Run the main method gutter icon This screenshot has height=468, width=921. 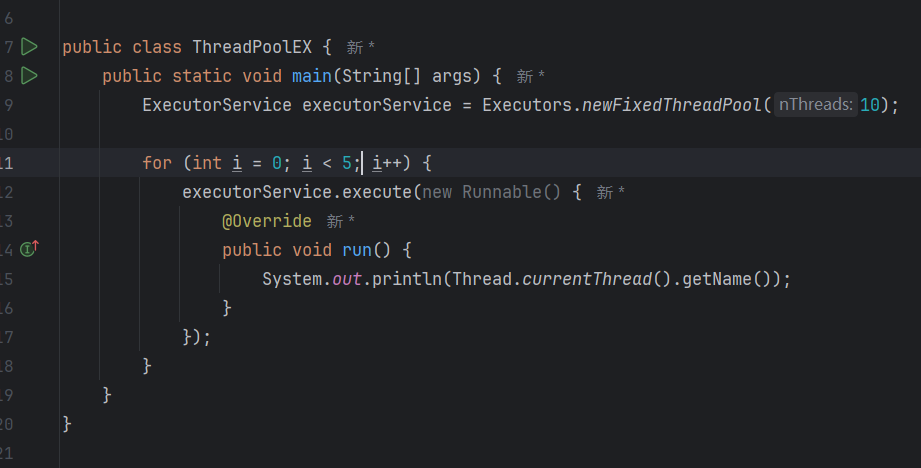29,75
